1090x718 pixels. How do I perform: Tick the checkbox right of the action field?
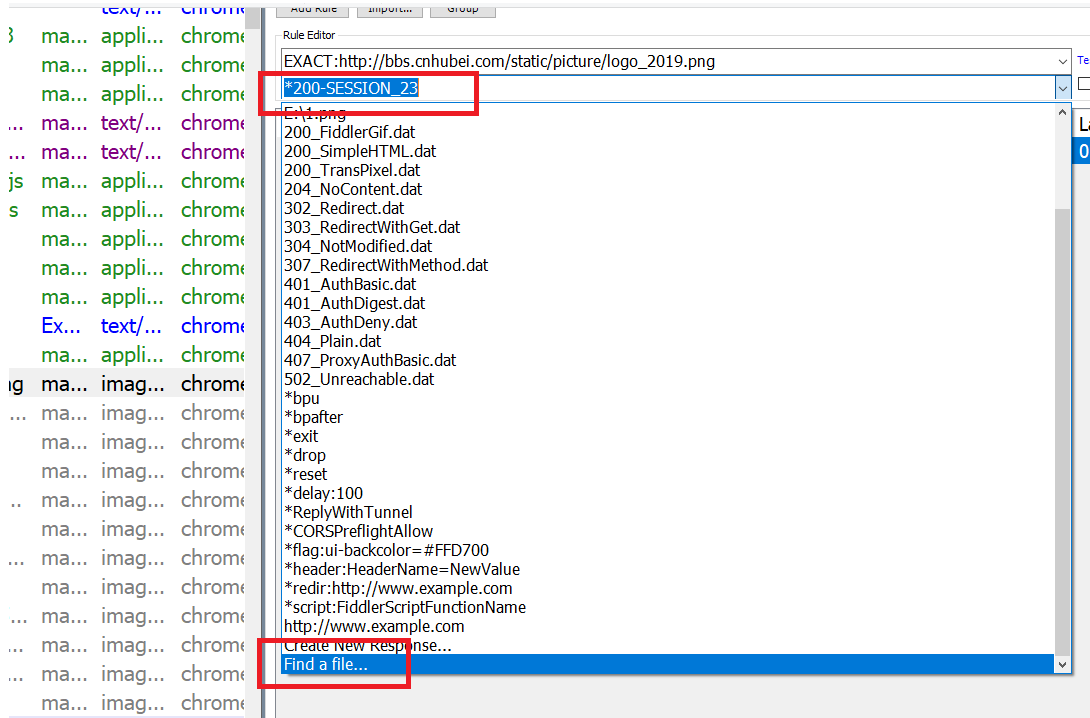[1084, 83]
